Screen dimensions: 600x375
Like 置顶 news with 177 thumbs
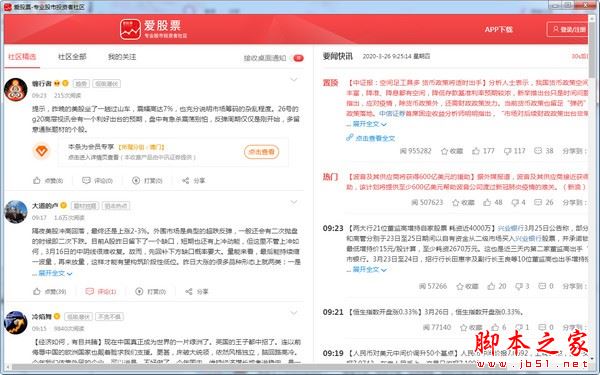[x=483, y=151]
